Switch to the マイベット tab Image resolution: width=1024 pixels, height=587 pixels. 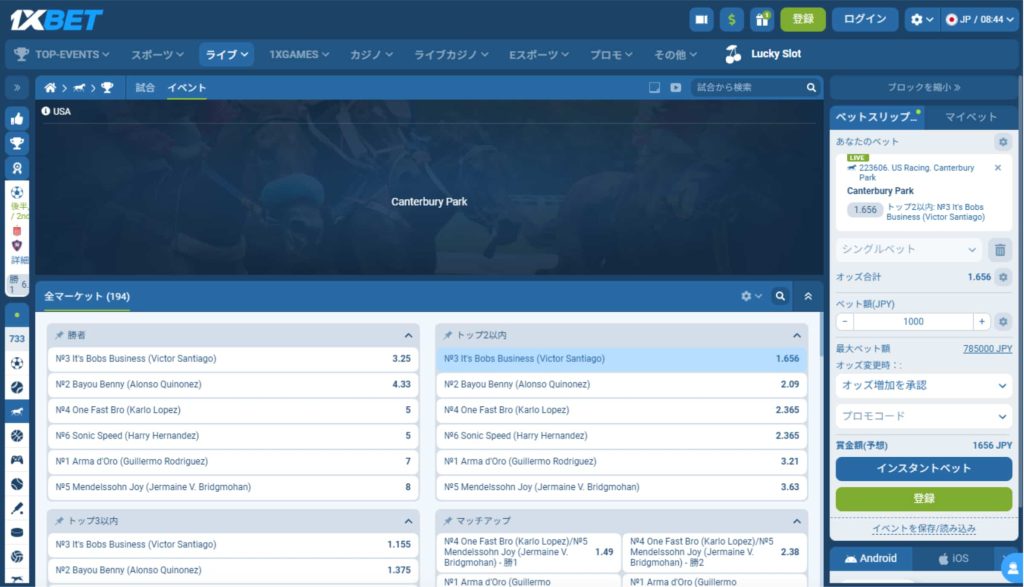(x=971, y=117)
